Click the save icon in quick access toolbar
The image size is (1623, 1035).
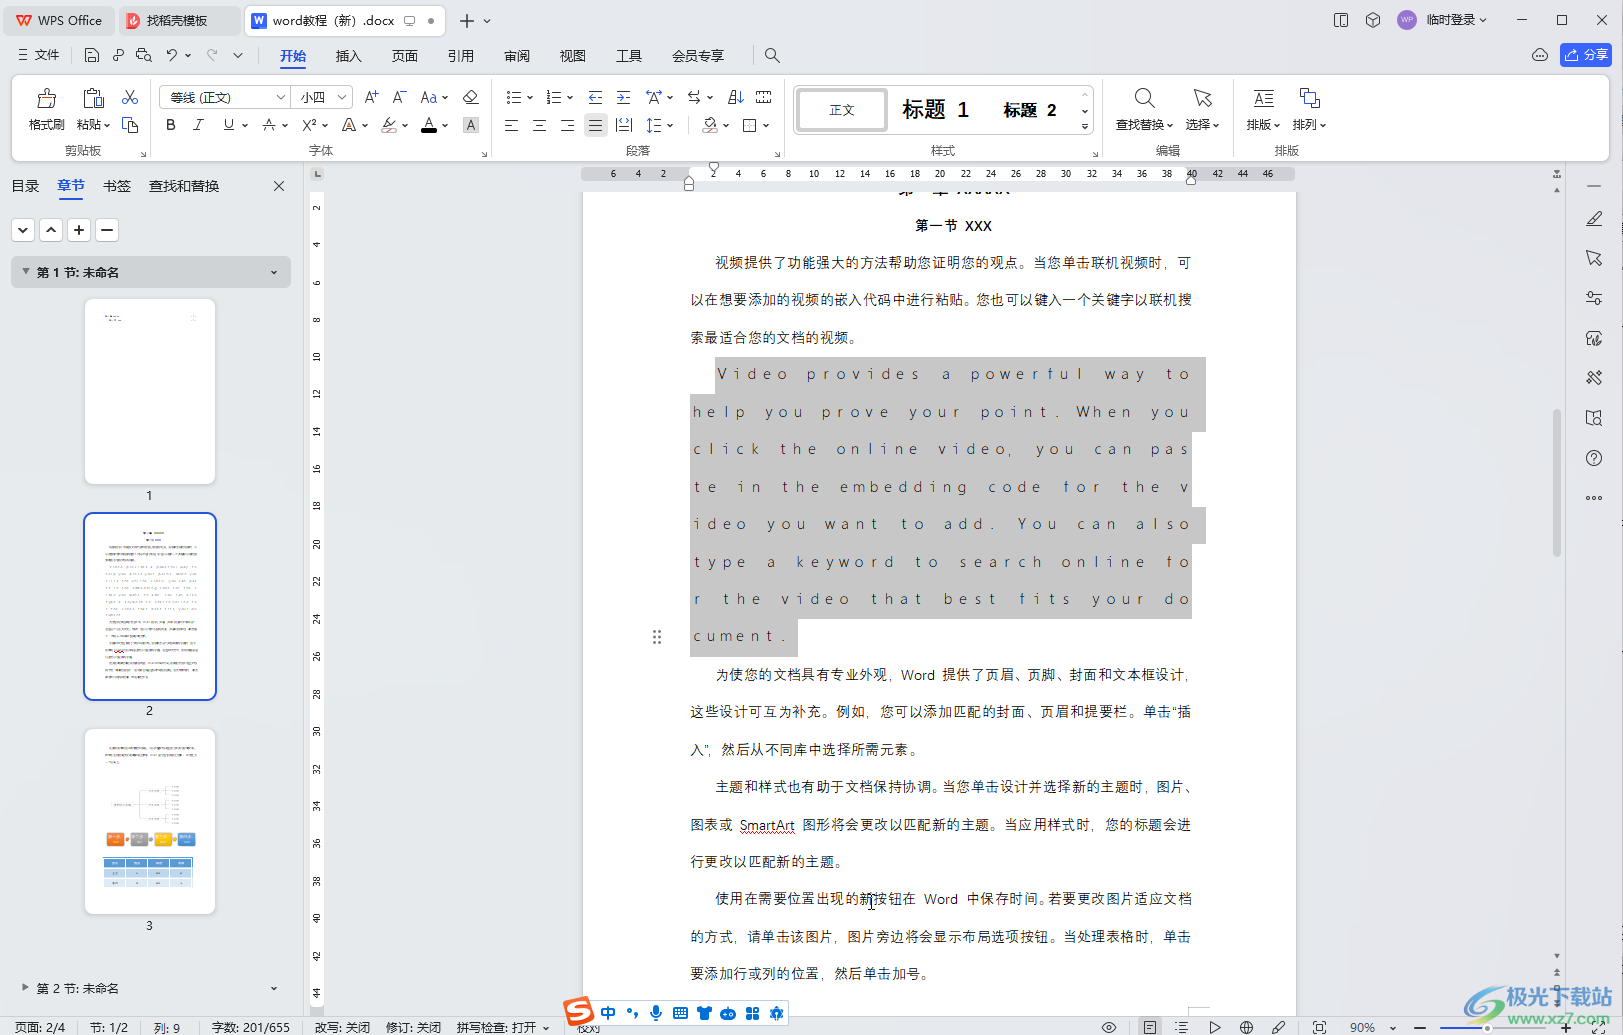point(91,55)
